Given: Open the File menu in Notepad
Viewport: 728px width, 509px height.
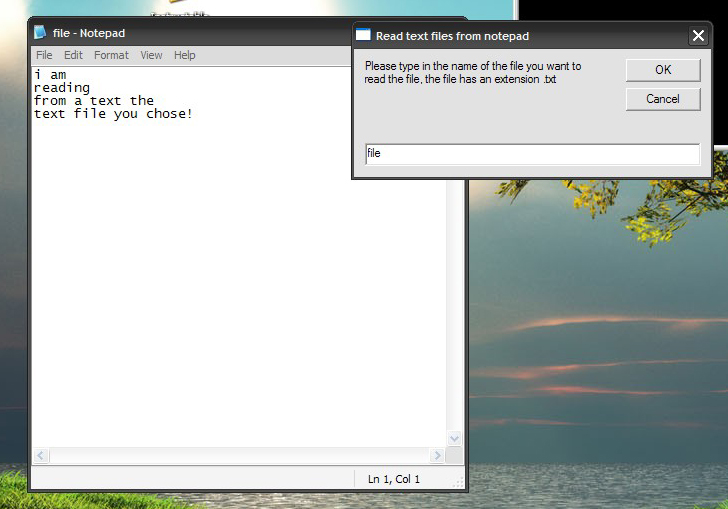Looking at the screenshot, I should pyautogui.click(x=44, y=55).
